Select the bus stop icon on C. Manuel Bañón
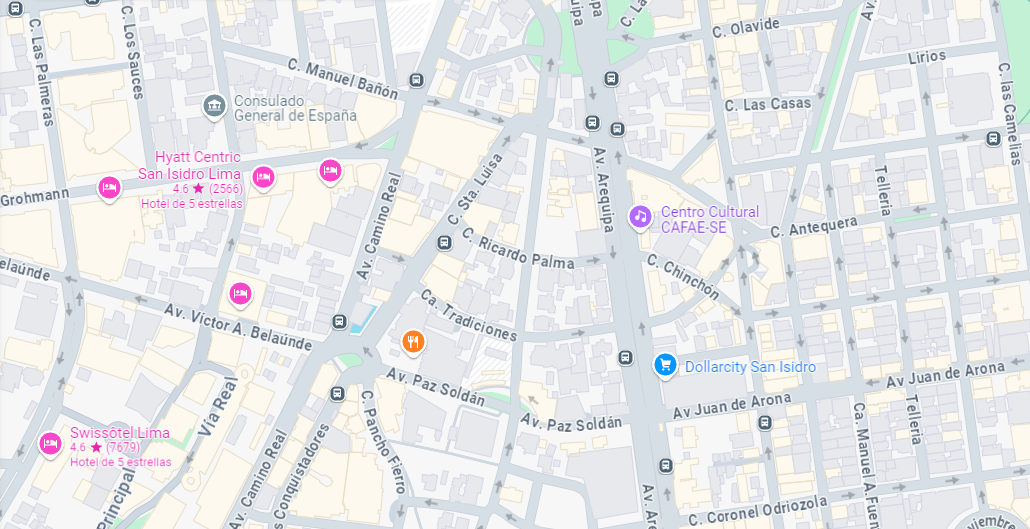 [416, 80]
